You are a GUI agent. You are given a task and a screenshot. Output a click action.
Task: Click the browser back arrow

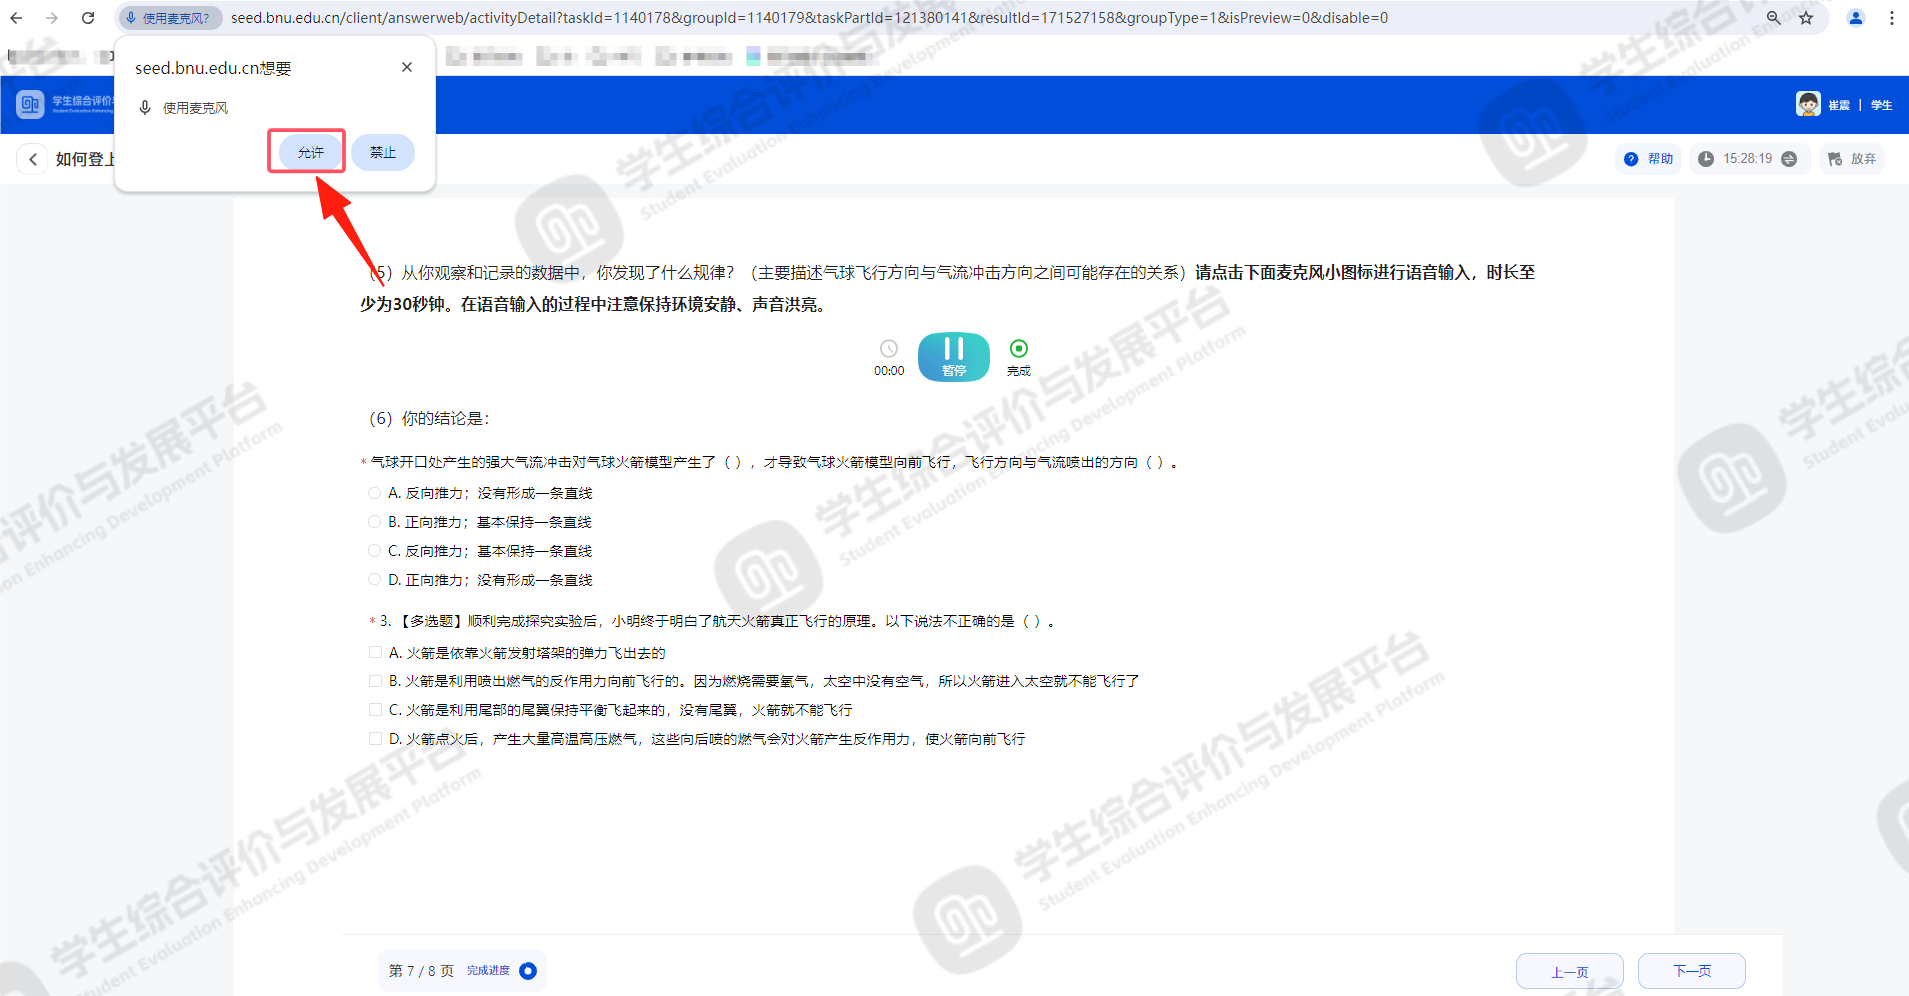pyautogui.click(x=16, y=18)
